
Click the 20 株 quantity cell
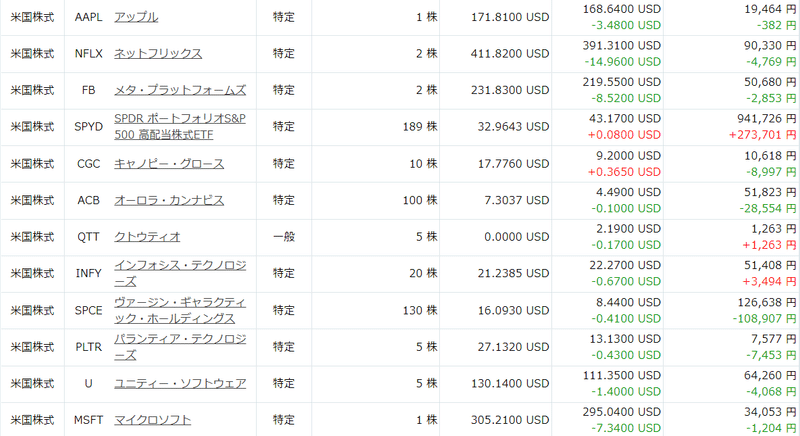pyautogui.click(x=423, y=273)
